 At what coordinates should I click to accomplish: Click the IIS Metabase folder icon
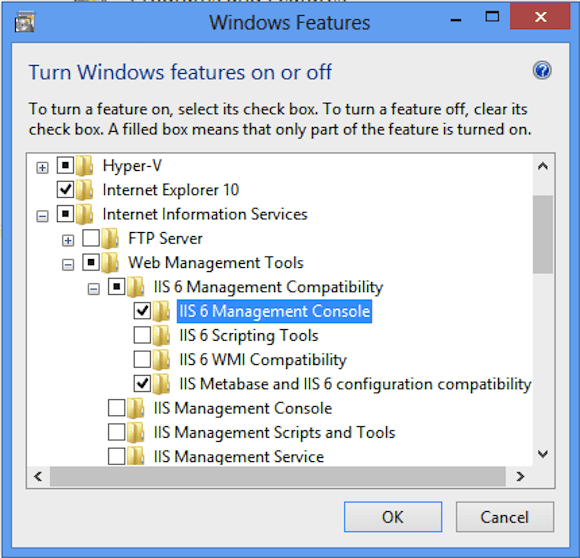pyautogui.click(x=161, y=384)
